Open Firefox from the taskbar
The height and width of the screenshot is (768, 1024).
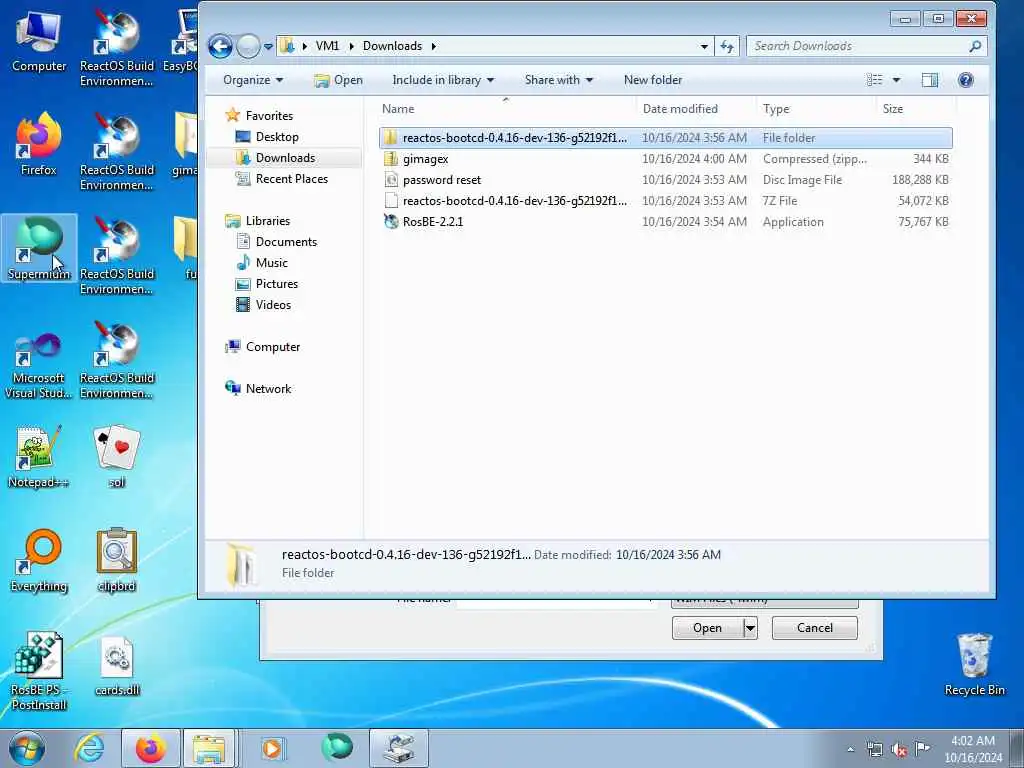[x=151, y=748]
